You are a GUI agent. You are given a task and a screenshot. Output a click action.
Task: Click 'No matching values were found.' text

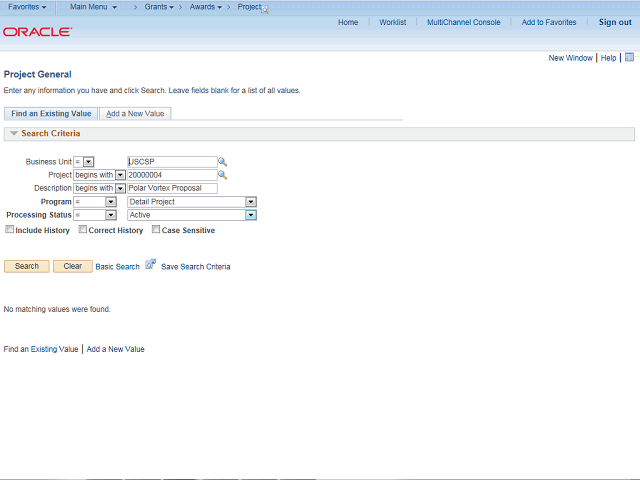pyautogui.click(x=57, y=309)
